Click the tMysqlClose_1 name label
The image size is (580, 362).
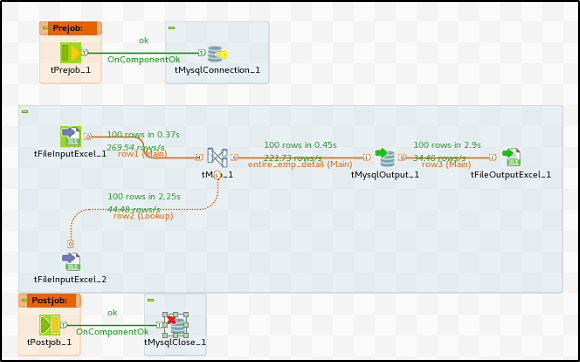[x=175, y=342]
